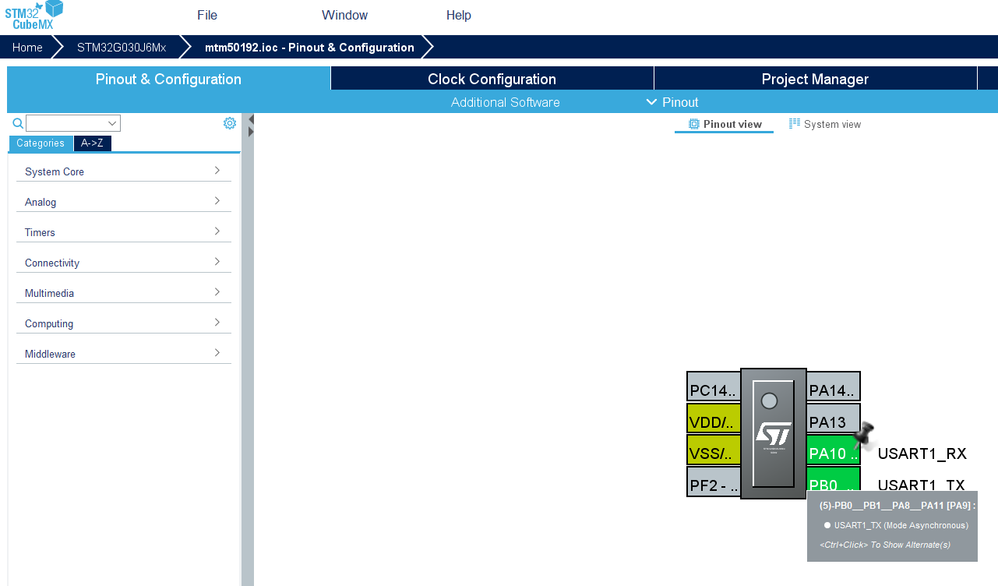Click the USART1_RX pin label

pos(922,454)
